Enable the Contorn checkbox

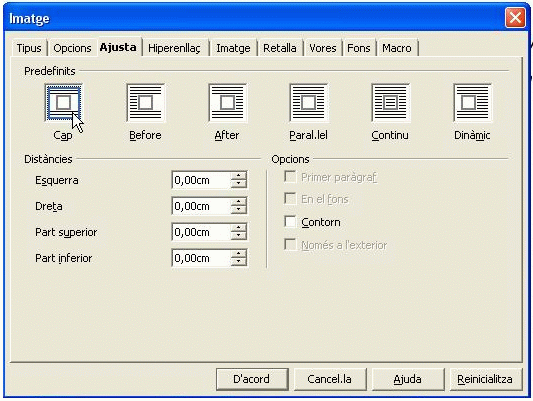pyautogui.click(x=290, y=222)
